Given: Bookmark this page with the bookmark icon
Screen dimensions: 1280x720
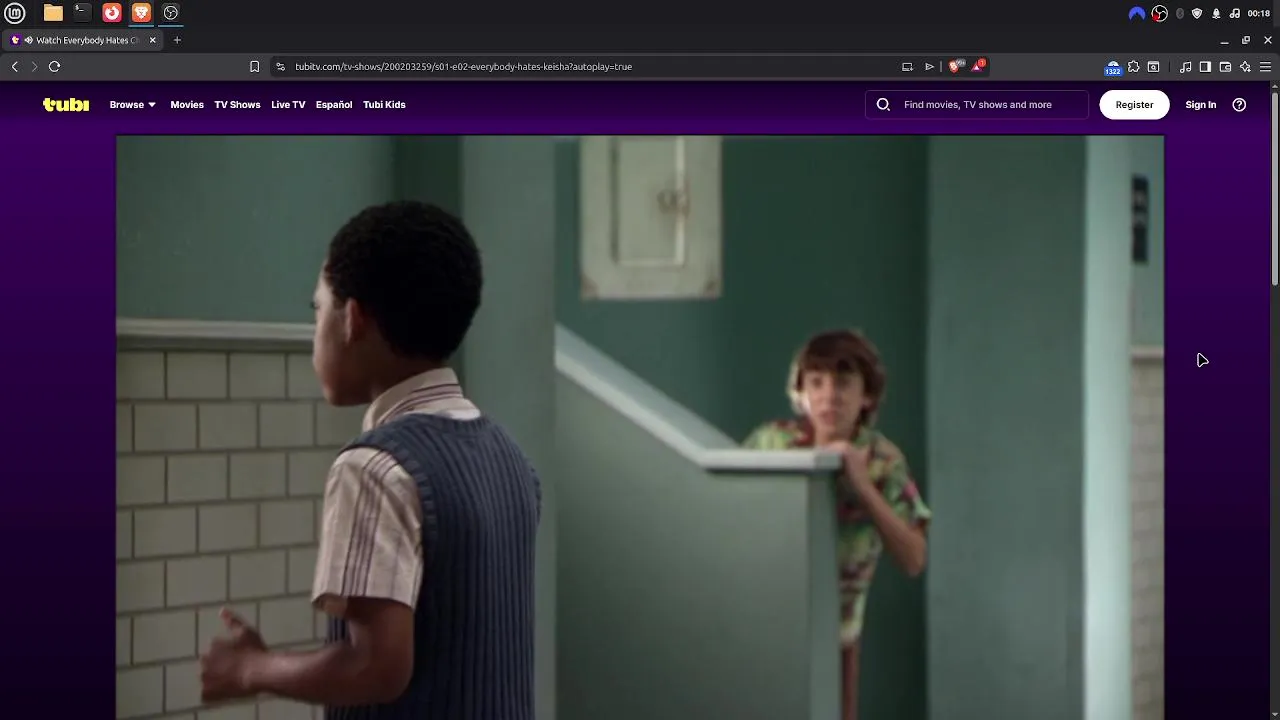Looking at the screenshot, I should point(254,67).
